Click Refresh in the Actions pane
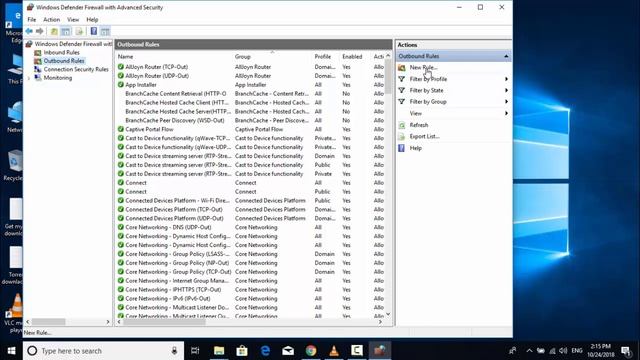Image resolution: width=640 pixels, height=360 pixels. pos(419,125)
